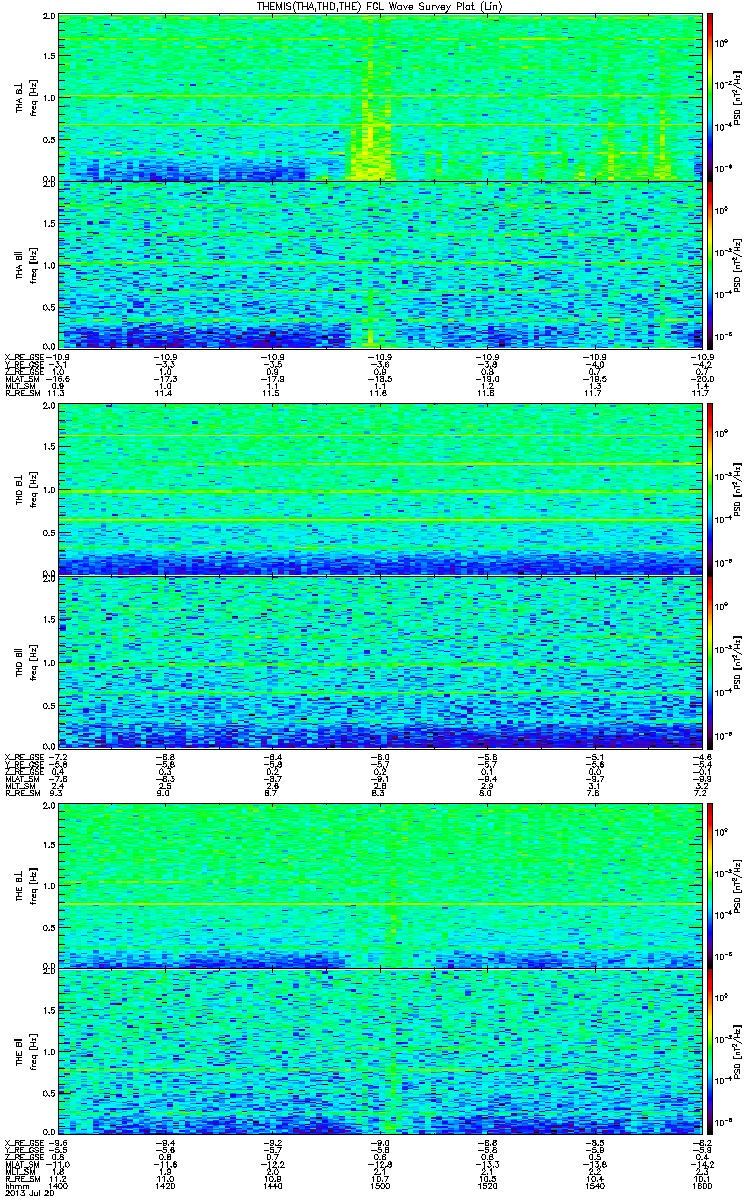Click the PSD color bar beside THD B-perpendicular panel

pyautogui.click(x=710, y=489)
